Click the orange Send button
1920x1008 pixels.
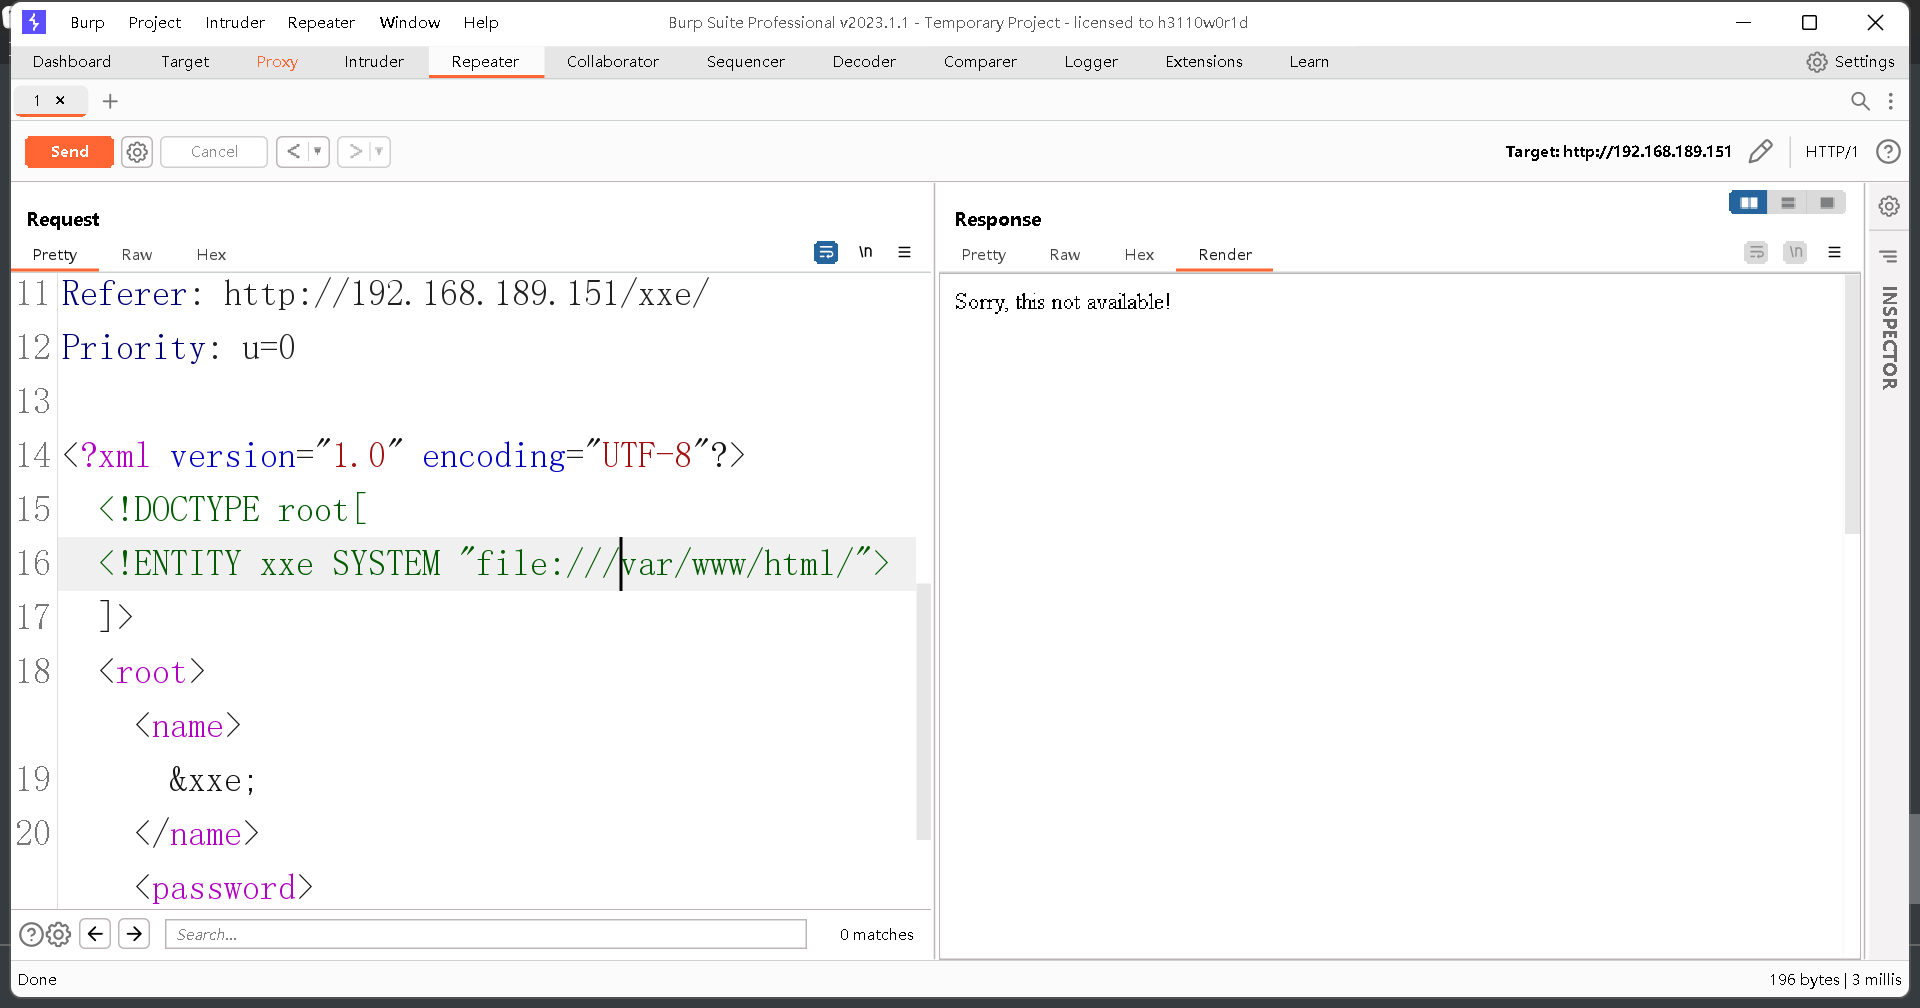(x=69, y=152)
